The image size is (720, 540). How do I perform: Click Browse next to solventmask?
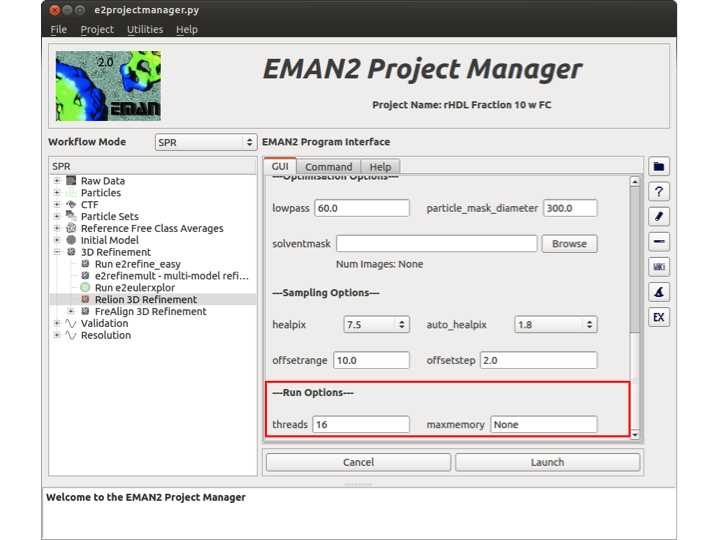point(569,243)
